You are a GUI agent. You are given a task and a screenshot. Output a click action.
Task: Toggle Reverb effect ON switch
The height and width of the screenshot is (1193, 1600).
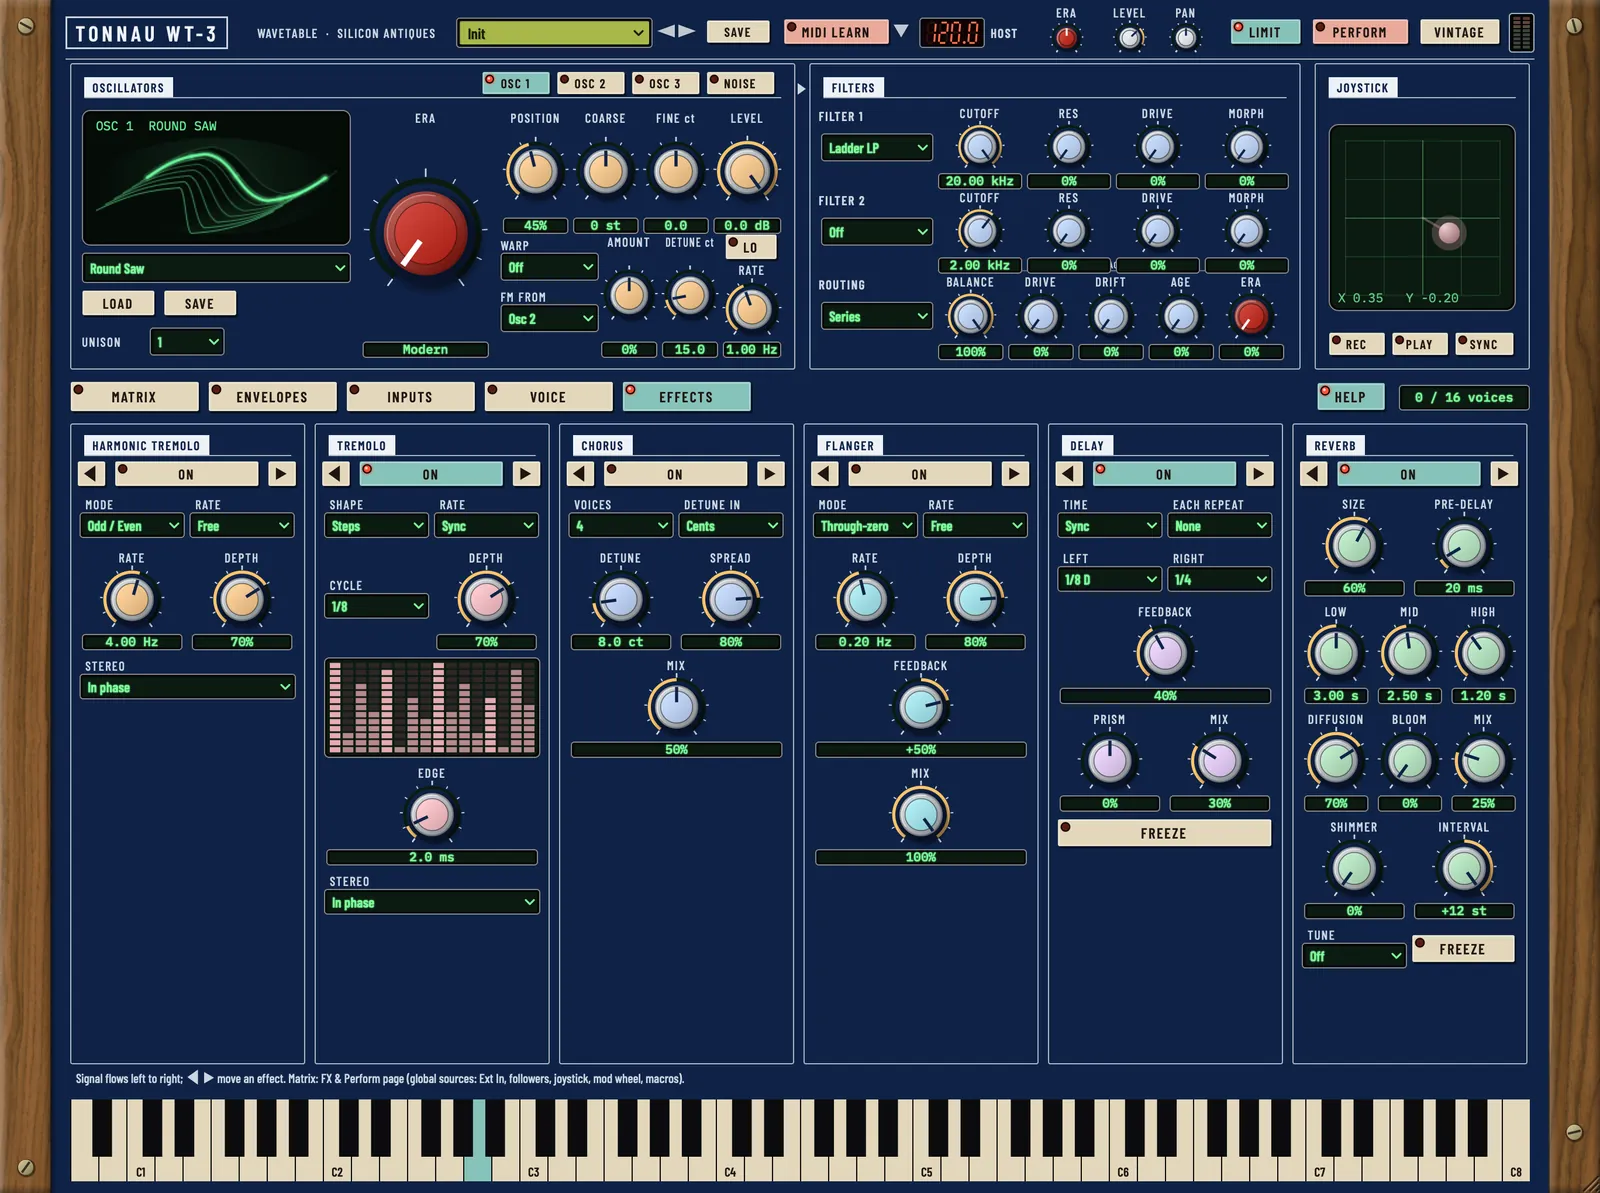(x=1408, y=474)
